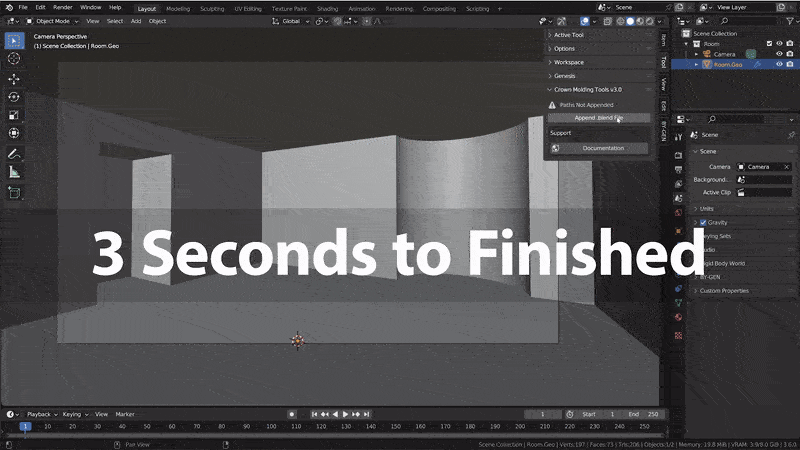Viewport: 800px width, 450px height.
Task: Toggle the Gravity checkbox
Action: point(703,222)
